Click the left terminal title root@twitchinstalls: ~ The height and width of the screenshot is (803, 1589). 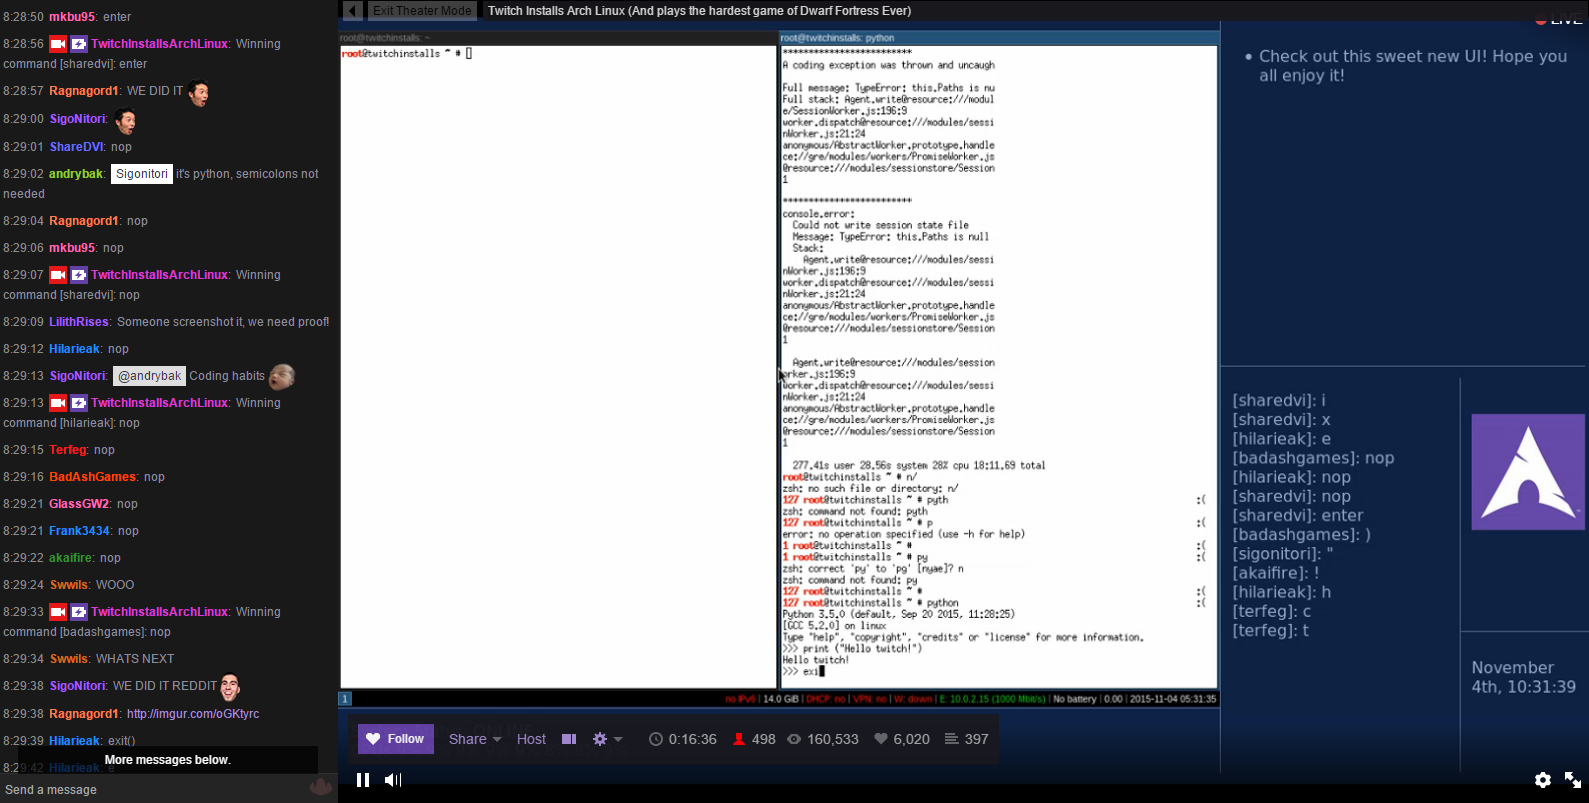pos(385,38)
